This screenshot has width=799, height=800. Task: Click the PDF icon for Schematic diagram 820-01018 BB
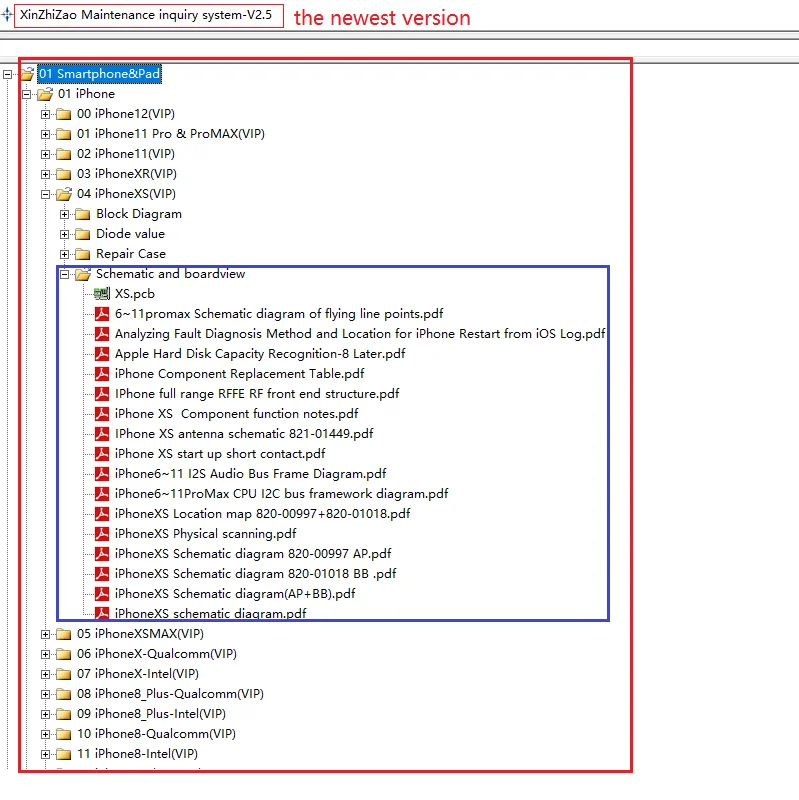(x=102, y=573)
